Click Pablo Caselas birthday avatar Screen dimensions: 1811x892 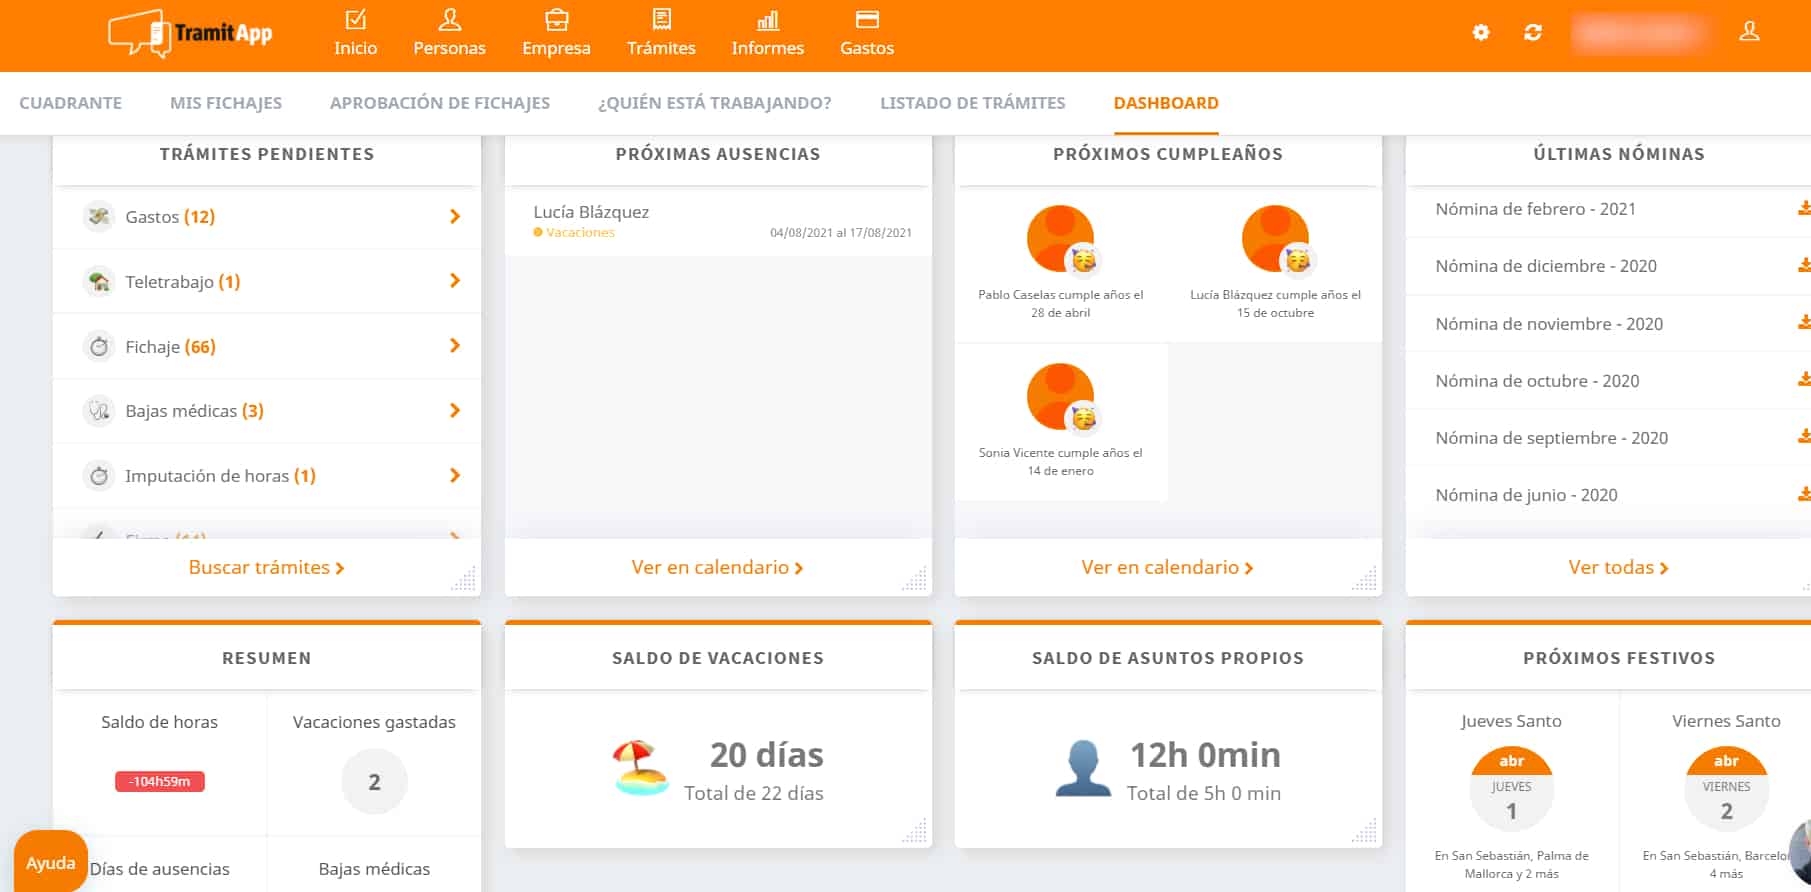1060,238
